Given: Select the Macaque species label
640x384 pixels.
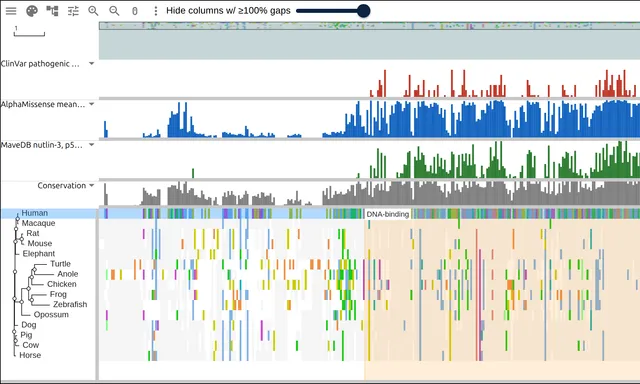Looking at the screenshot, I should click(x=38, y=223).
